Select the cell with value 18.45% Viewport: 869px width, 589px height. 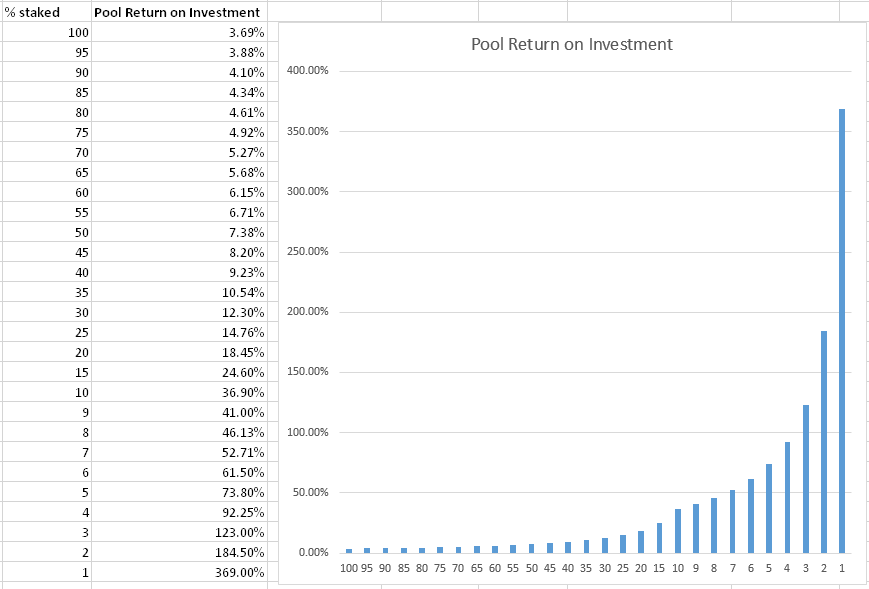pyautogui.click(x=180, y=352)
